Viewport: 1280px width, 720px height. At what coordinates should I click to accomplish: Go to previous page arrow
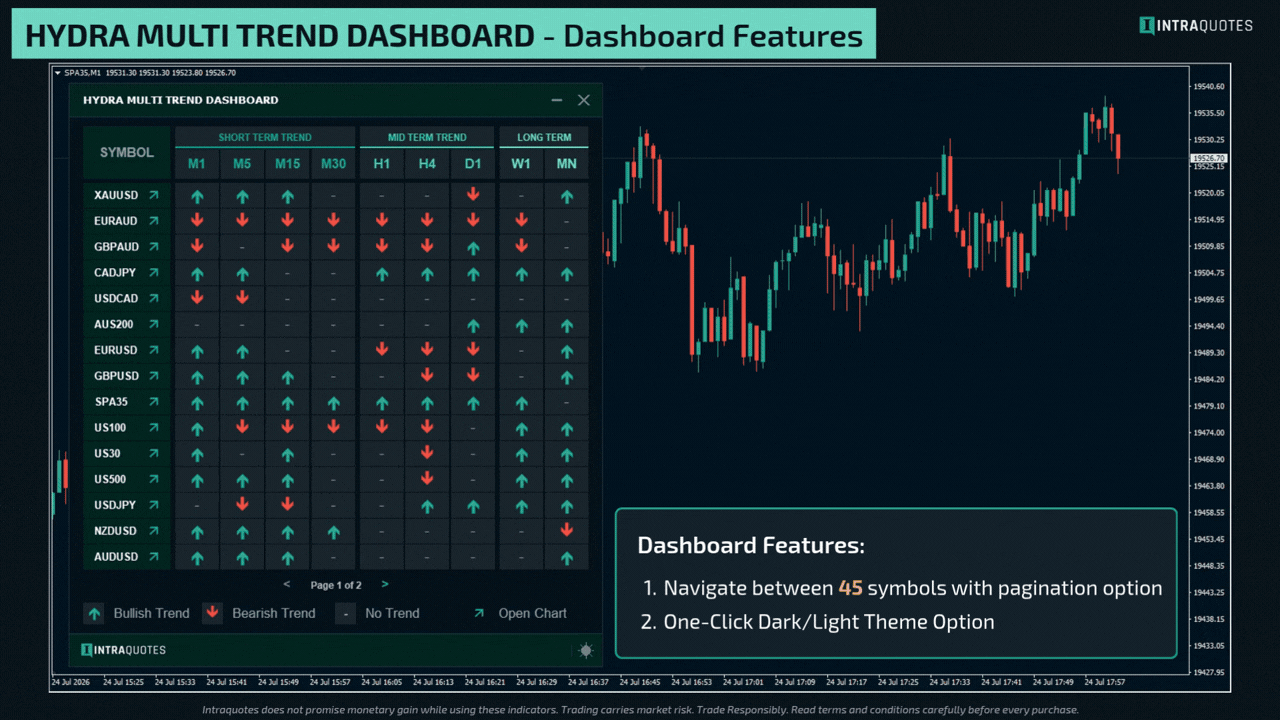(287, 585)
